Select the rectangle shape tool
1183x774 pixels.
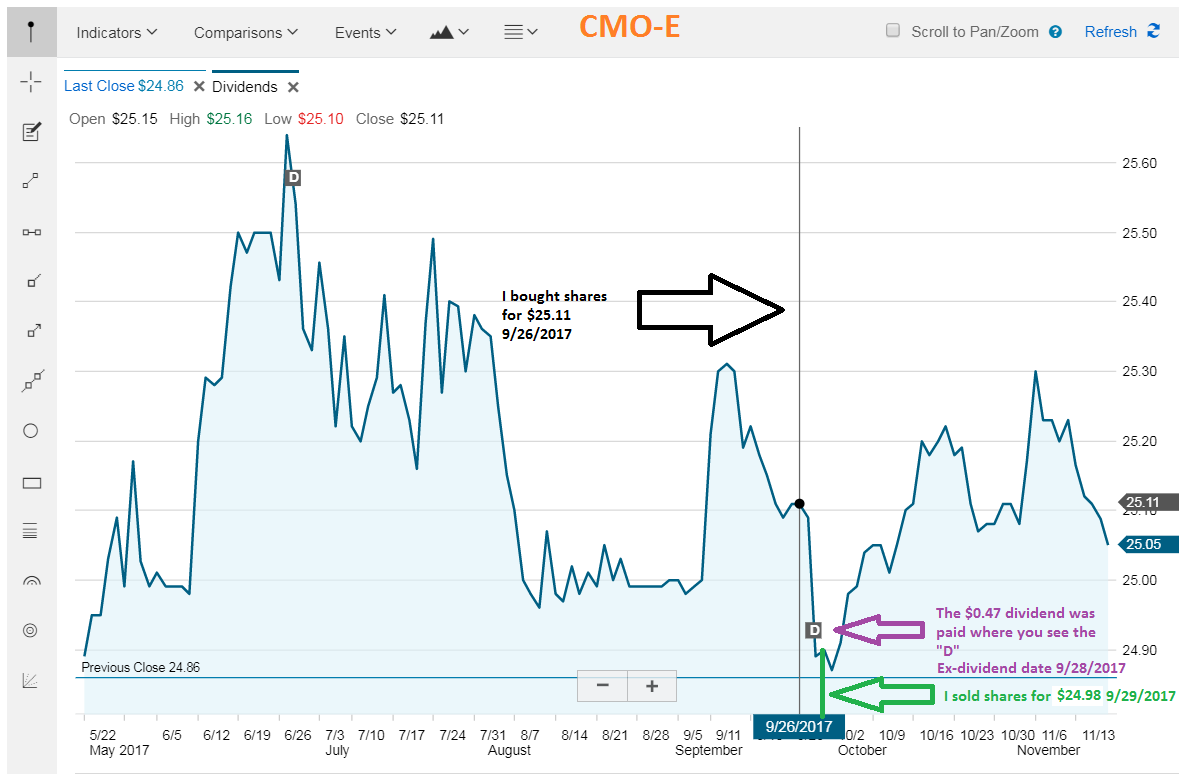tap(32, 483)
